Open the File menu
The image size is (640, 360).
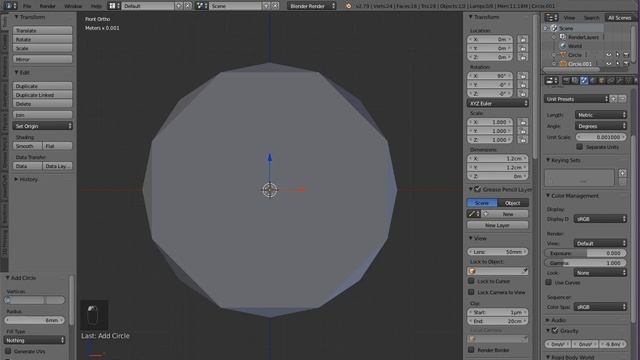[27, 6]
